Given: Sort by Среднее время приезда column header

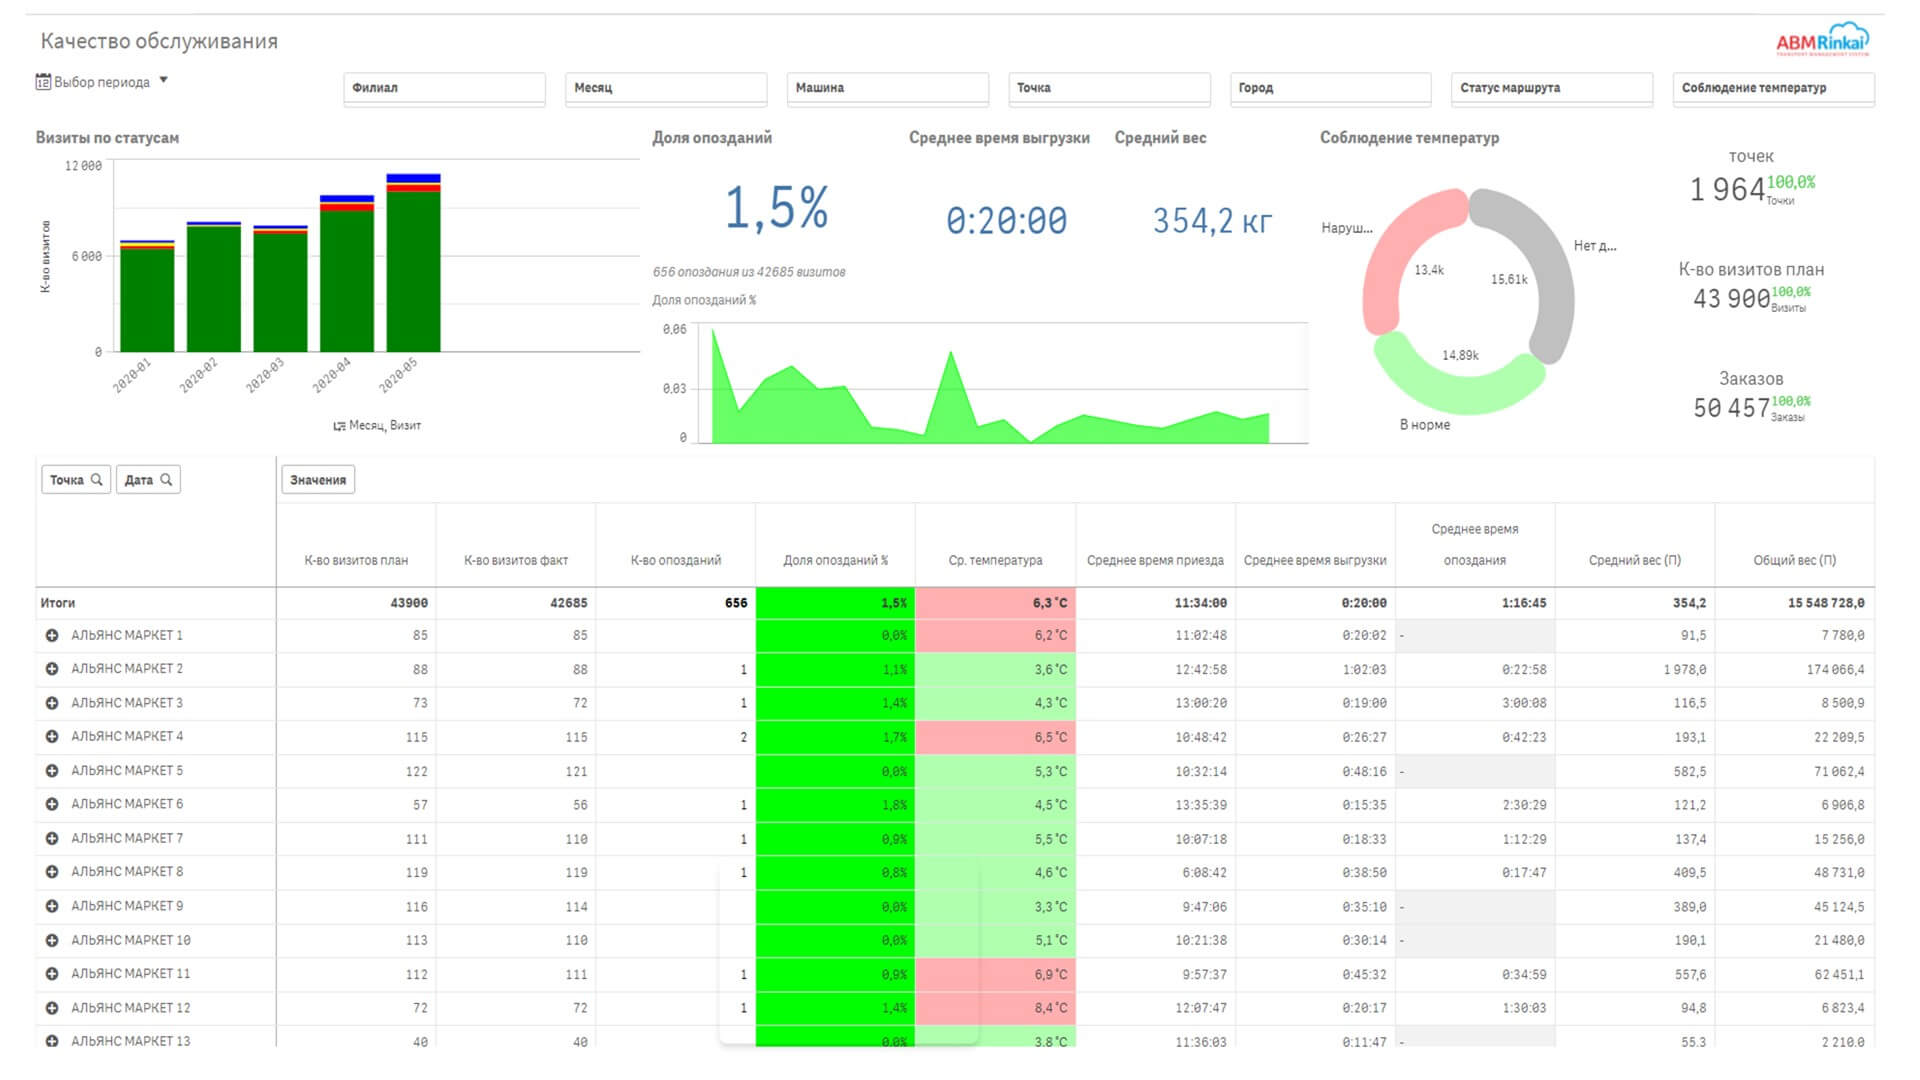Looking at the screenshot, I should pos(1155,561).
